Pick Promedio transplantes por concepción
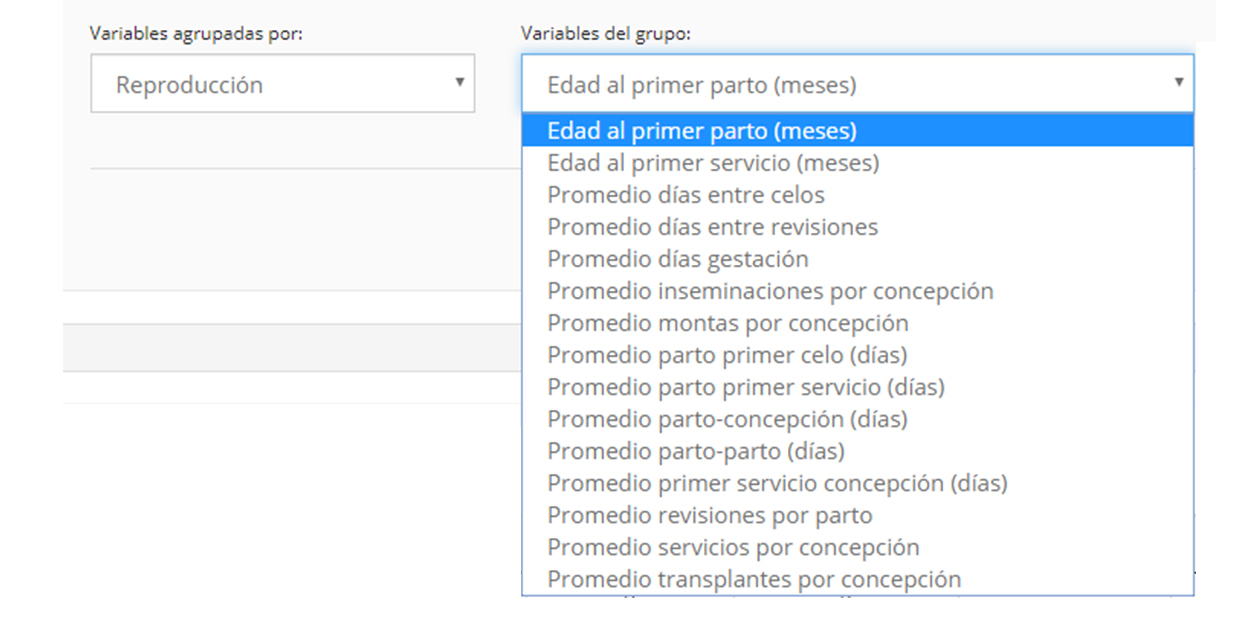 click(x=857, y=578)
